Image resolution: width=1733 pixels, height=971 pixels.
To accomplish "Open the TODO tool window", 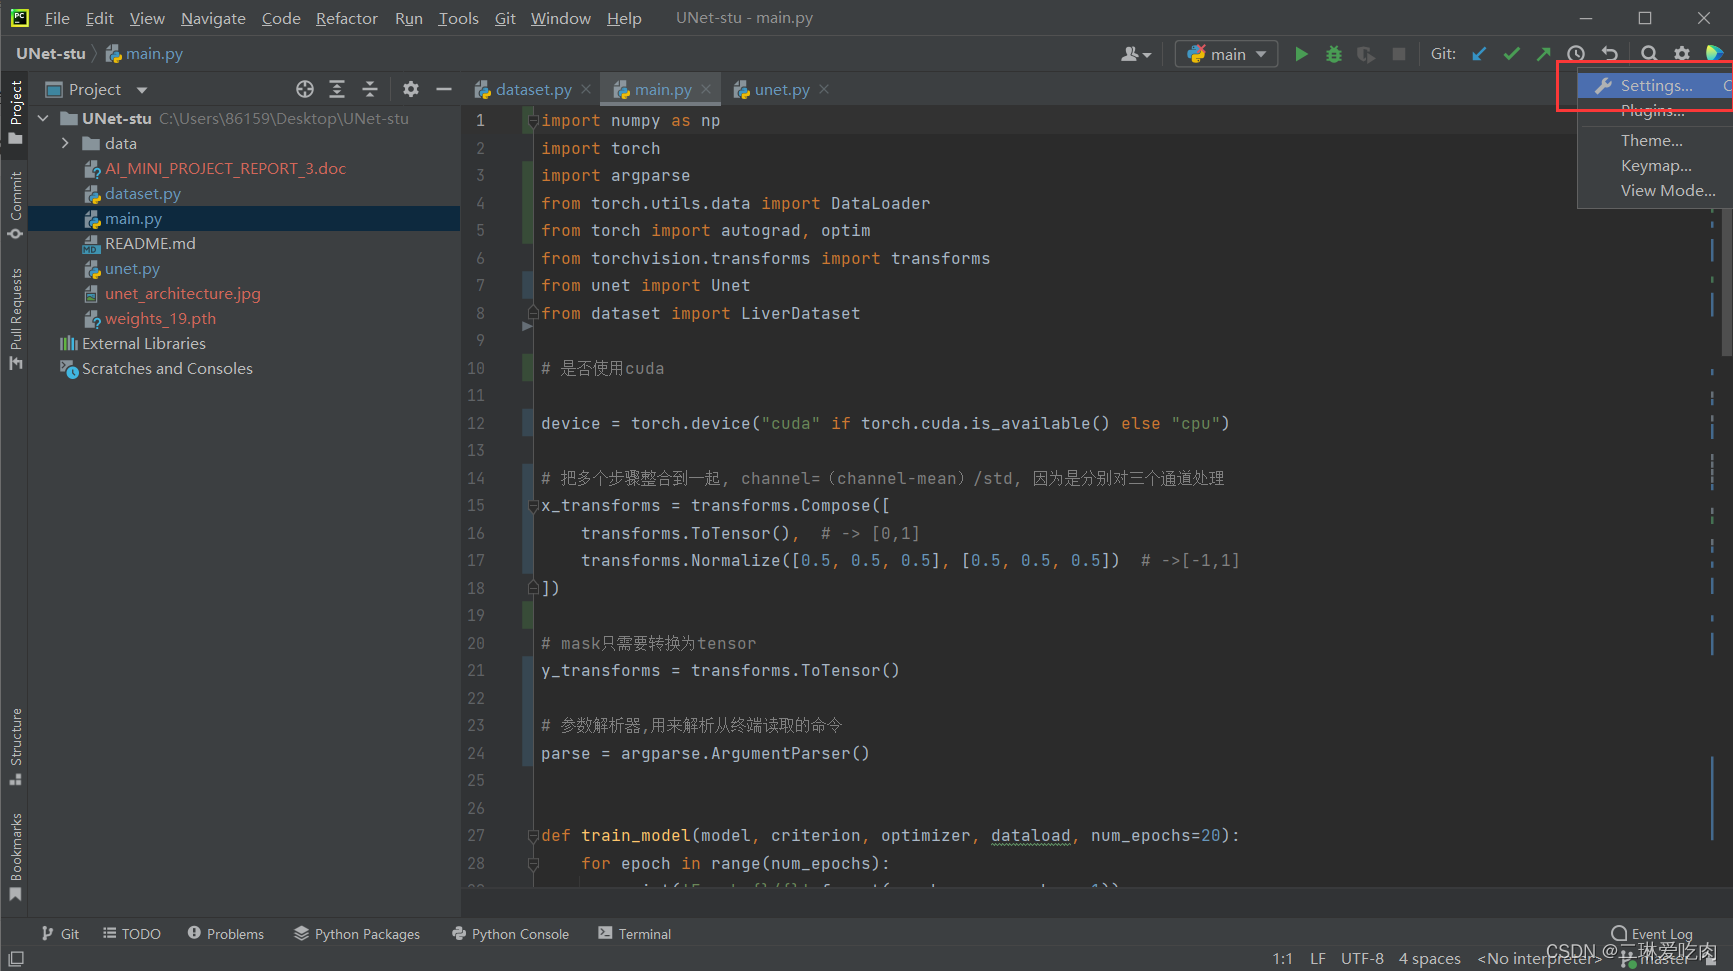I will click(x=131, y=934).
